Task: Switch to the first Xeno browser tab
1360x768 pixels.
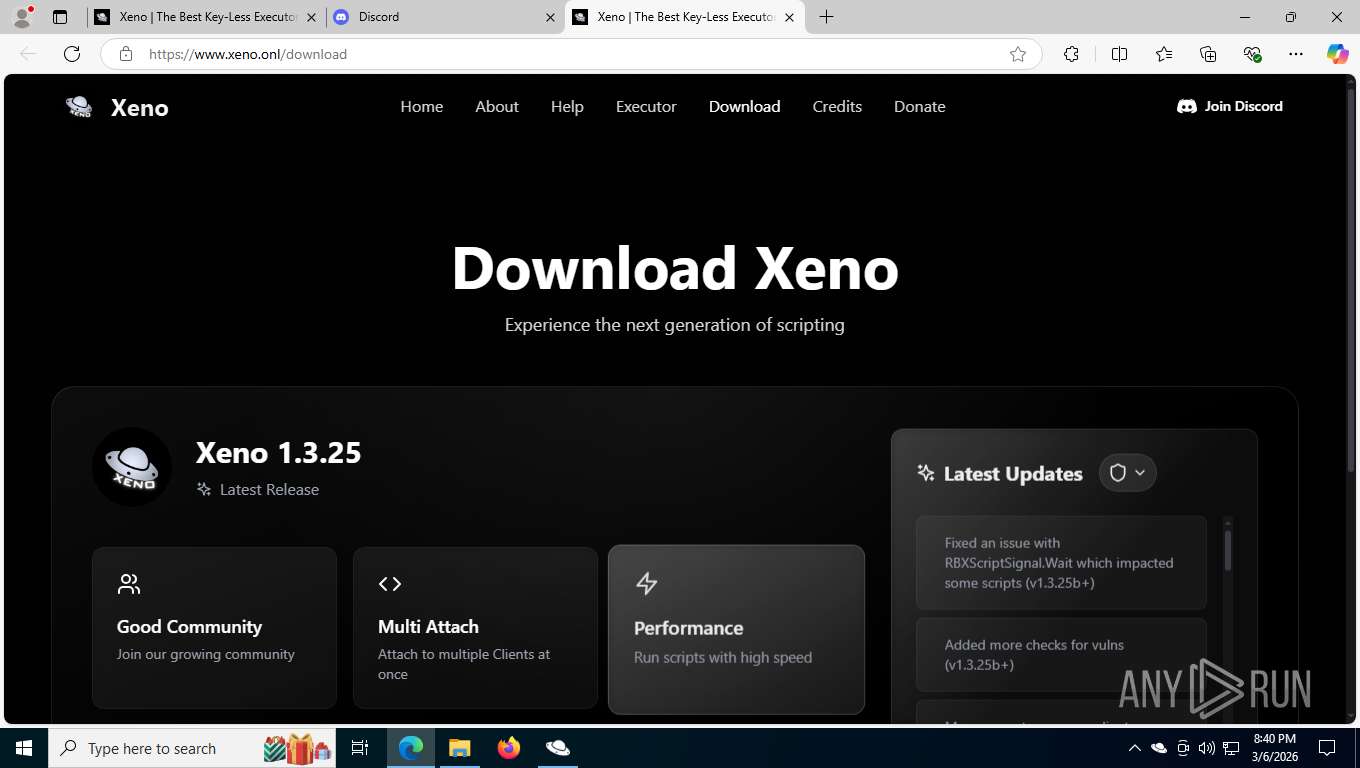Action: pyautogui.click(x=206, y=17)
